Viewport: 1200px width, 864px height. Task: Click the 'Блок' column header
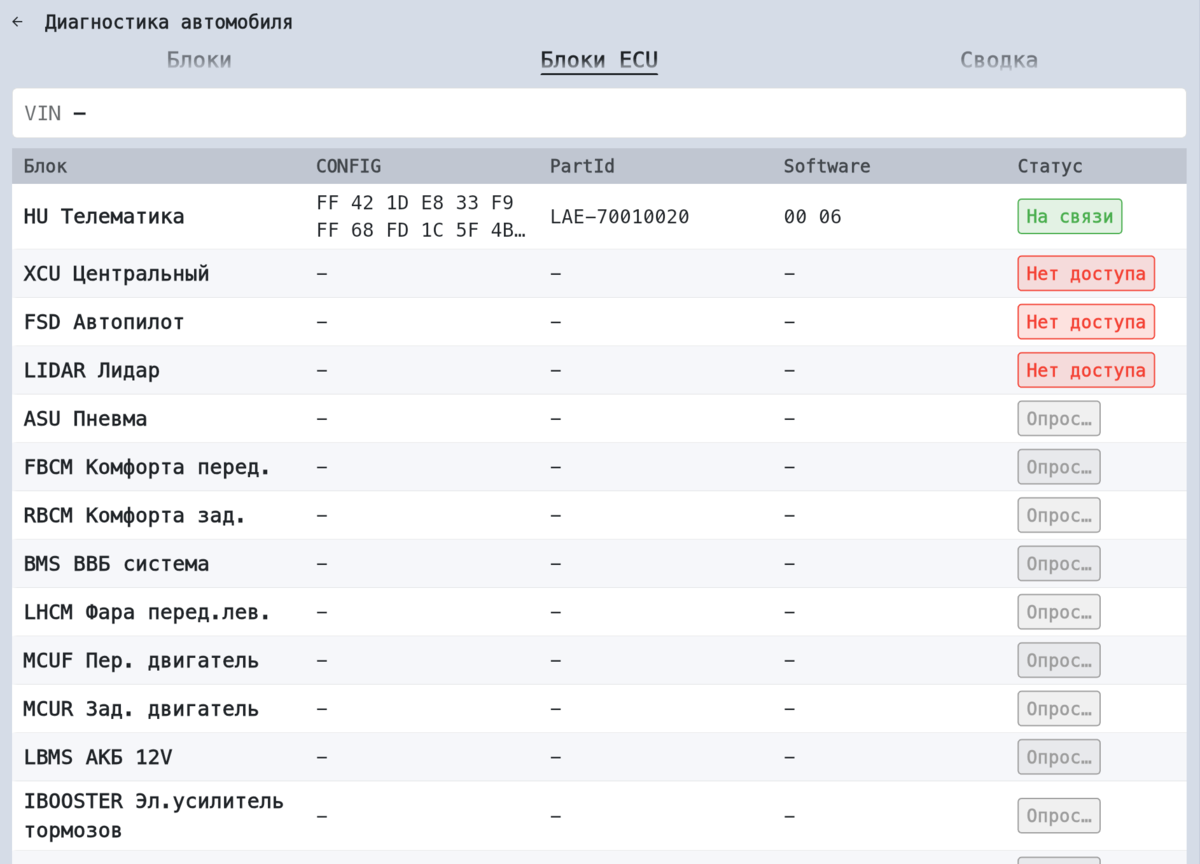[x=46, y=166]
